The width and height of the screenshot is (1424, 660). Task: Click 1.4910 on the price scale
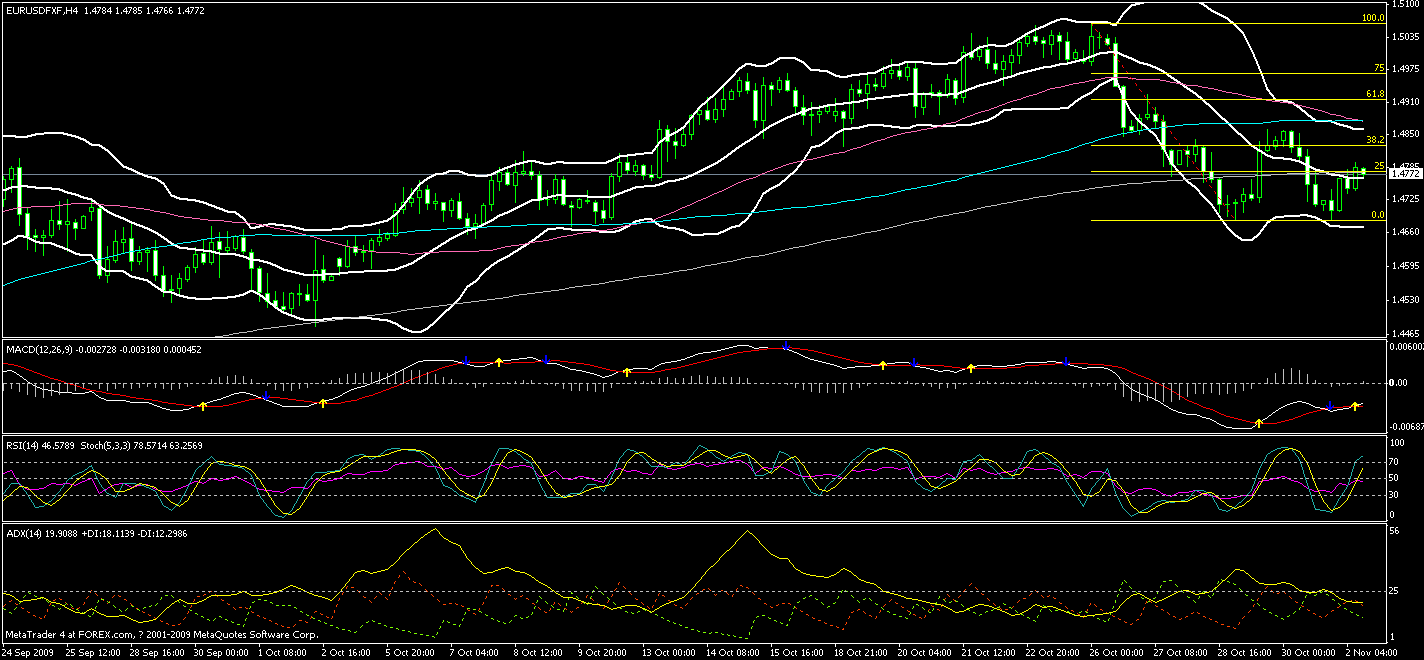click(x=1405, y=102)
